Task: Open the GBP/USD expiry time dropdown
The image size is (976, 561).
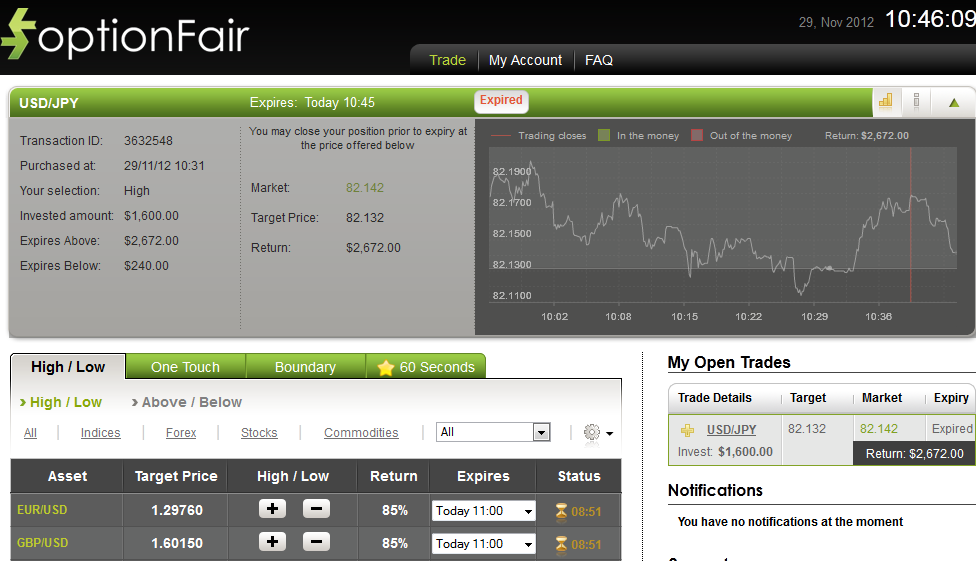Action: coord(483,544)
